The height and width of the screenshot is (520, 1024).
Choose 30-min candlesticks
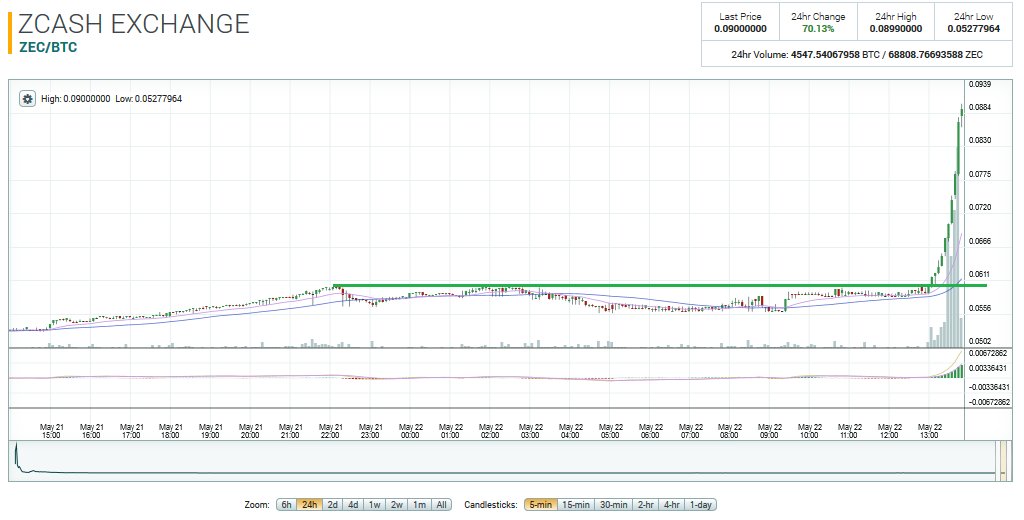tap(614, 504)
